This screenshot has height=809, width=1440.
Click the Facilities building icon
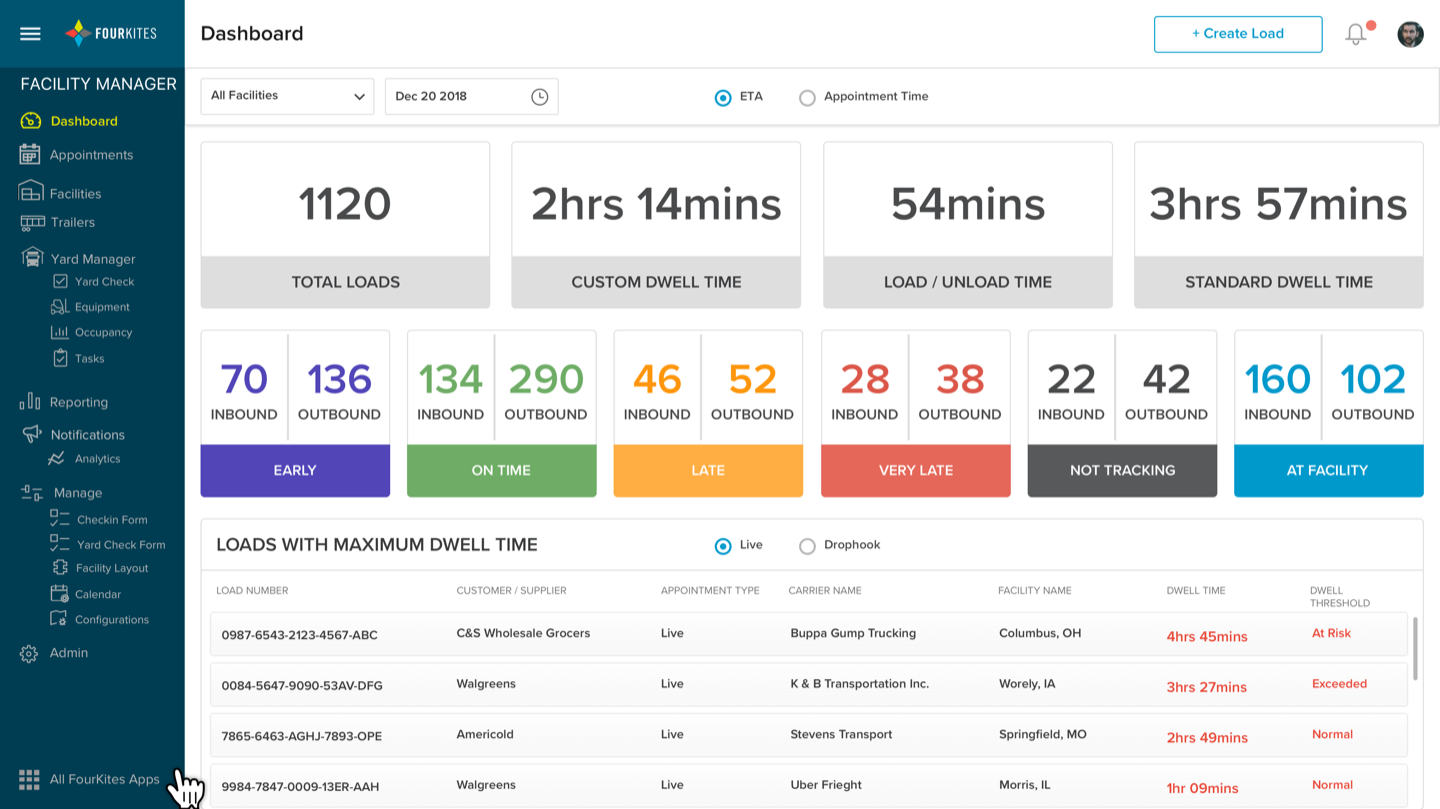point(31,192)
